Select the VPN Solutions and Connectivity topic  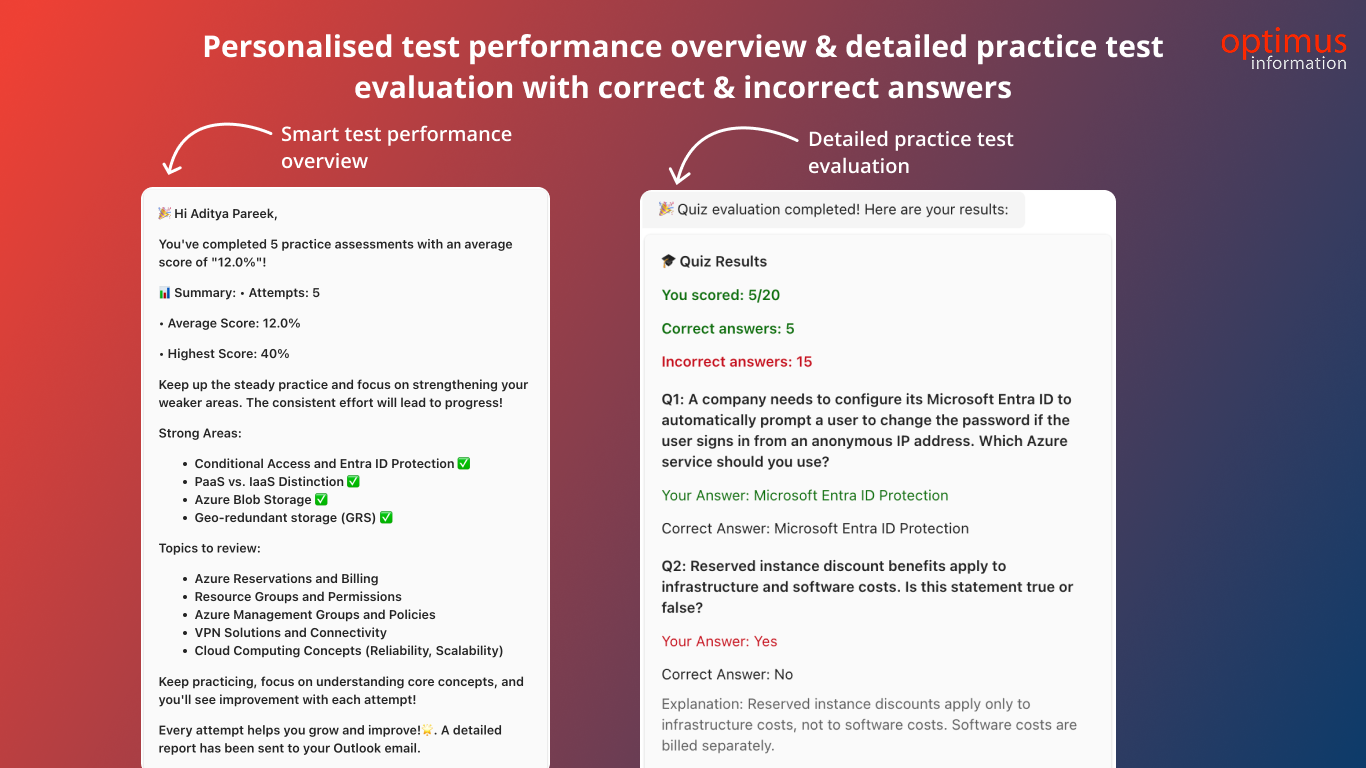pos(291,633)
